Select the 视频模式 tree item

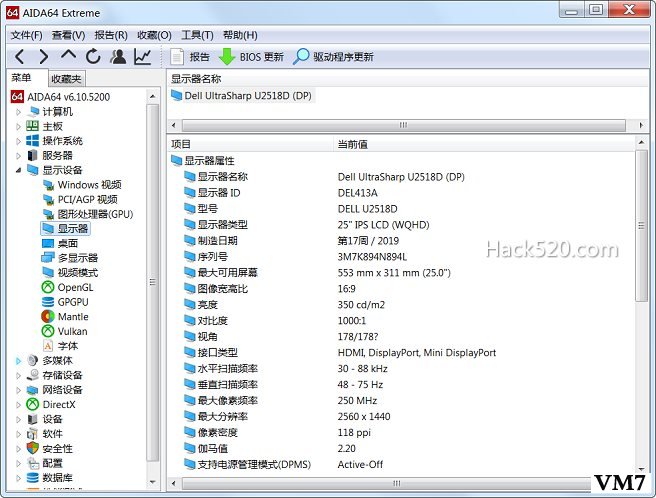pyautogui.click(x=70, y=272)
